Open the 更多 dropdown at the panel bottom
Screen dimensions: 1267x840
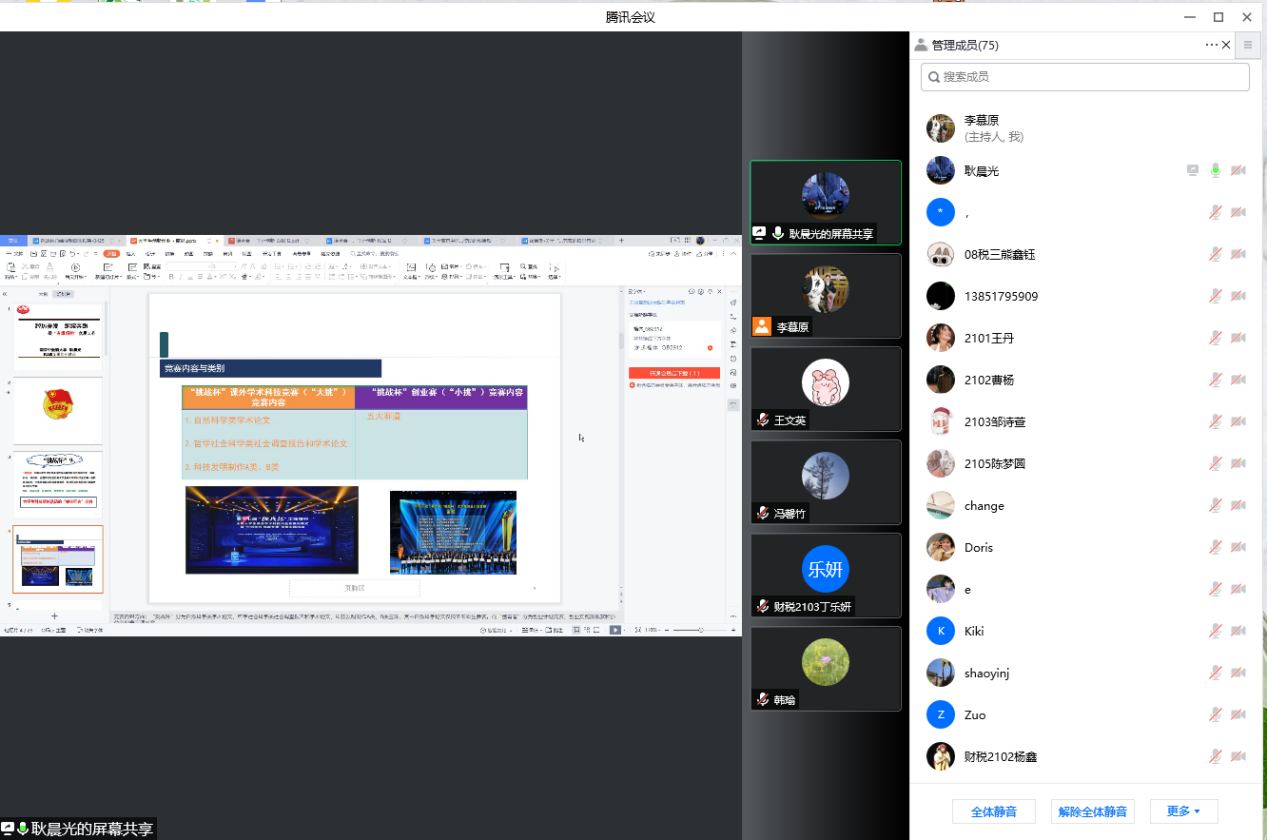coord(1182,811)
